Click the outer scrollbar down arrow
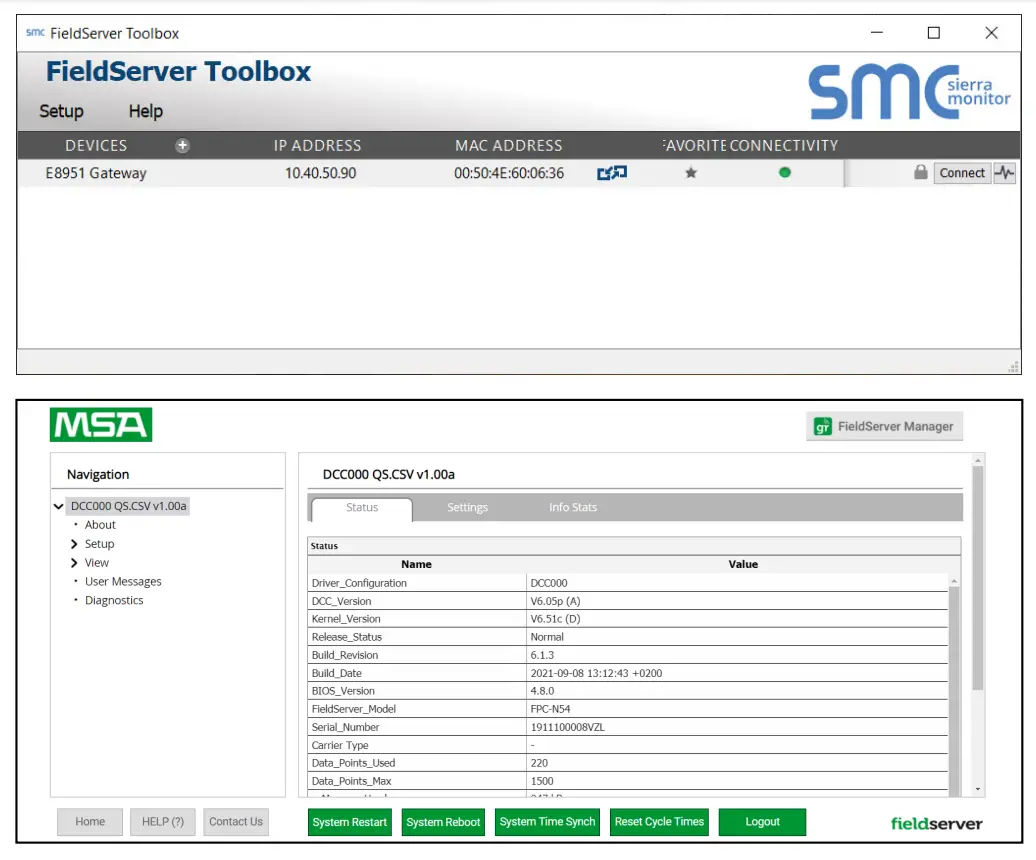 click(978, 789)
